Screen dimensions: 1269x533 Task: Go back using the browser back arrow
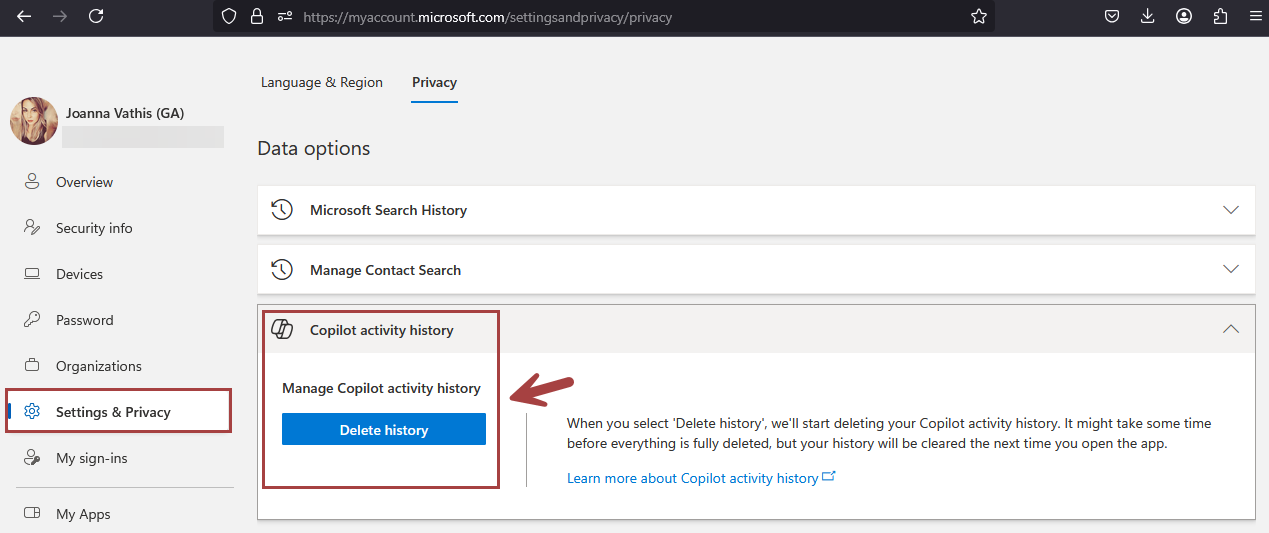[24, 16]
